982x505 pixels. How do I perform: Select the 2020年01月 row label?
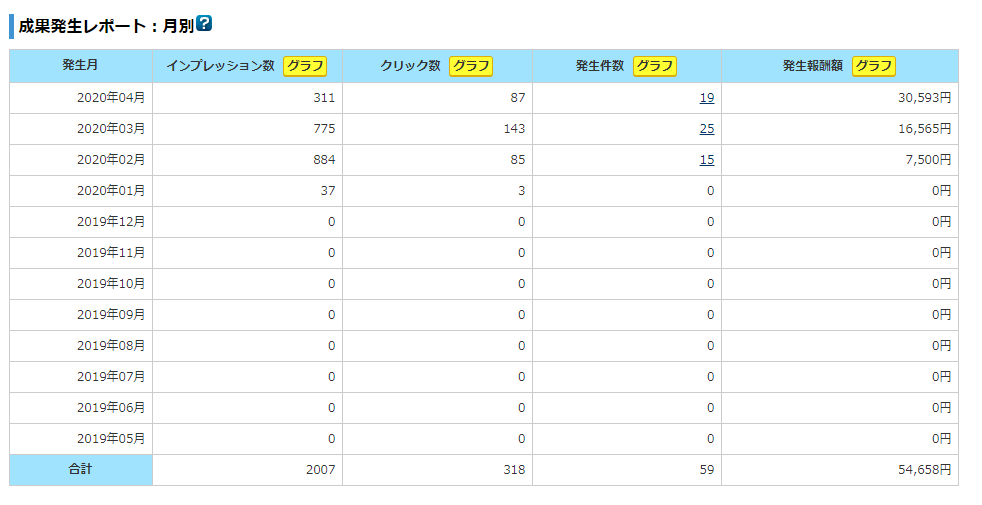[x=111, y=190]
